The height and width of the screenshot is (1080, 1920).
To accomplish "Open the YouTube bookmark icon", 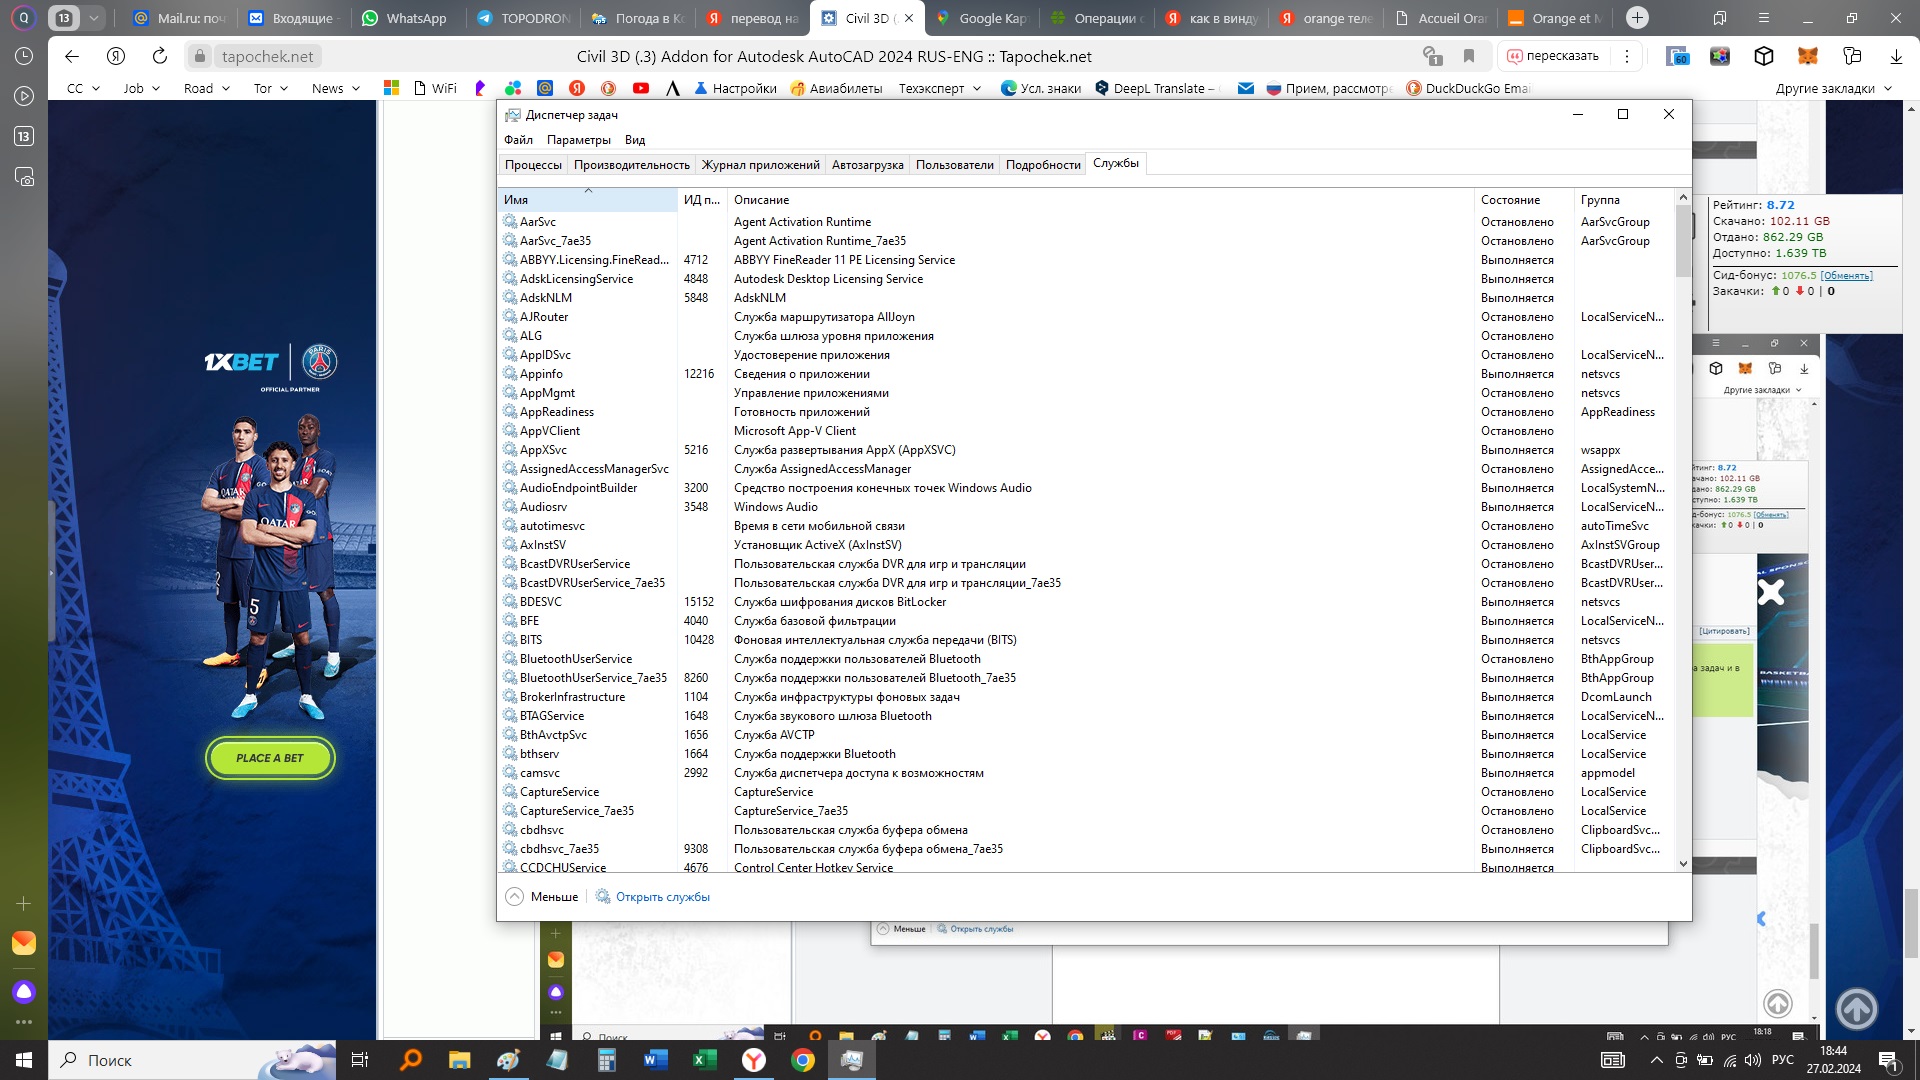I will pos(641,88).
